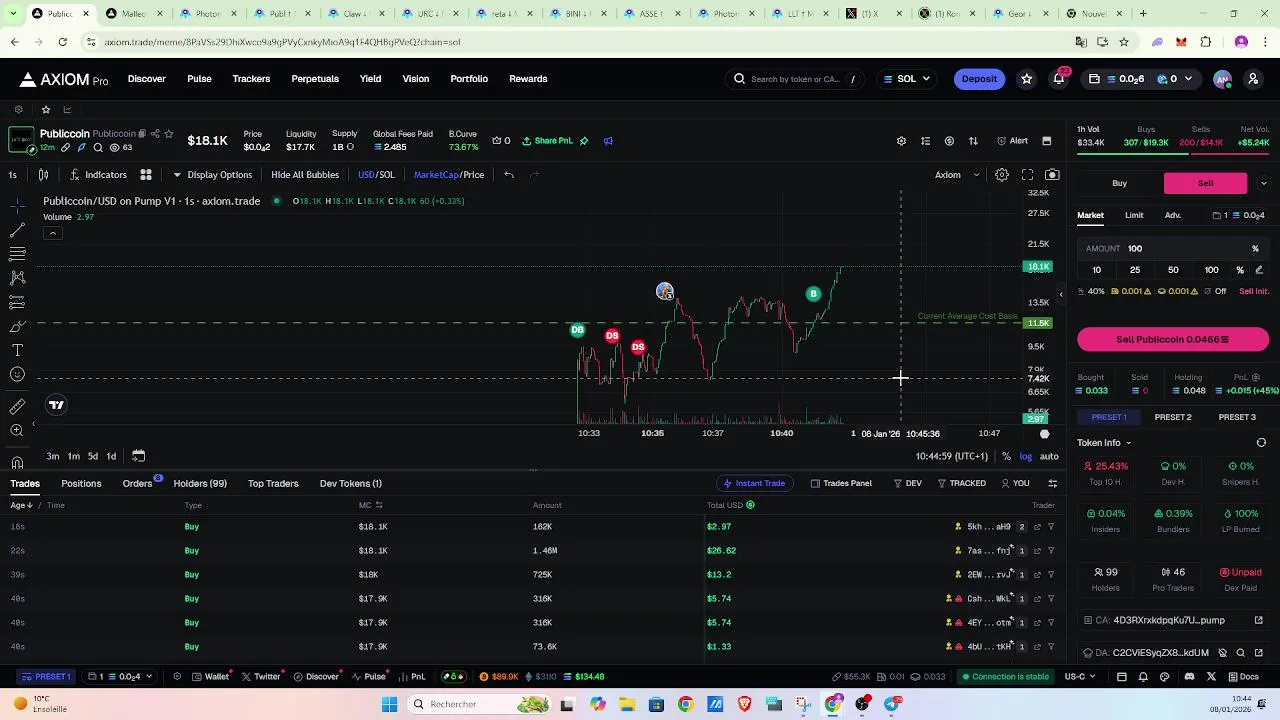Open the Dev Tokens (1) tab

351,484
